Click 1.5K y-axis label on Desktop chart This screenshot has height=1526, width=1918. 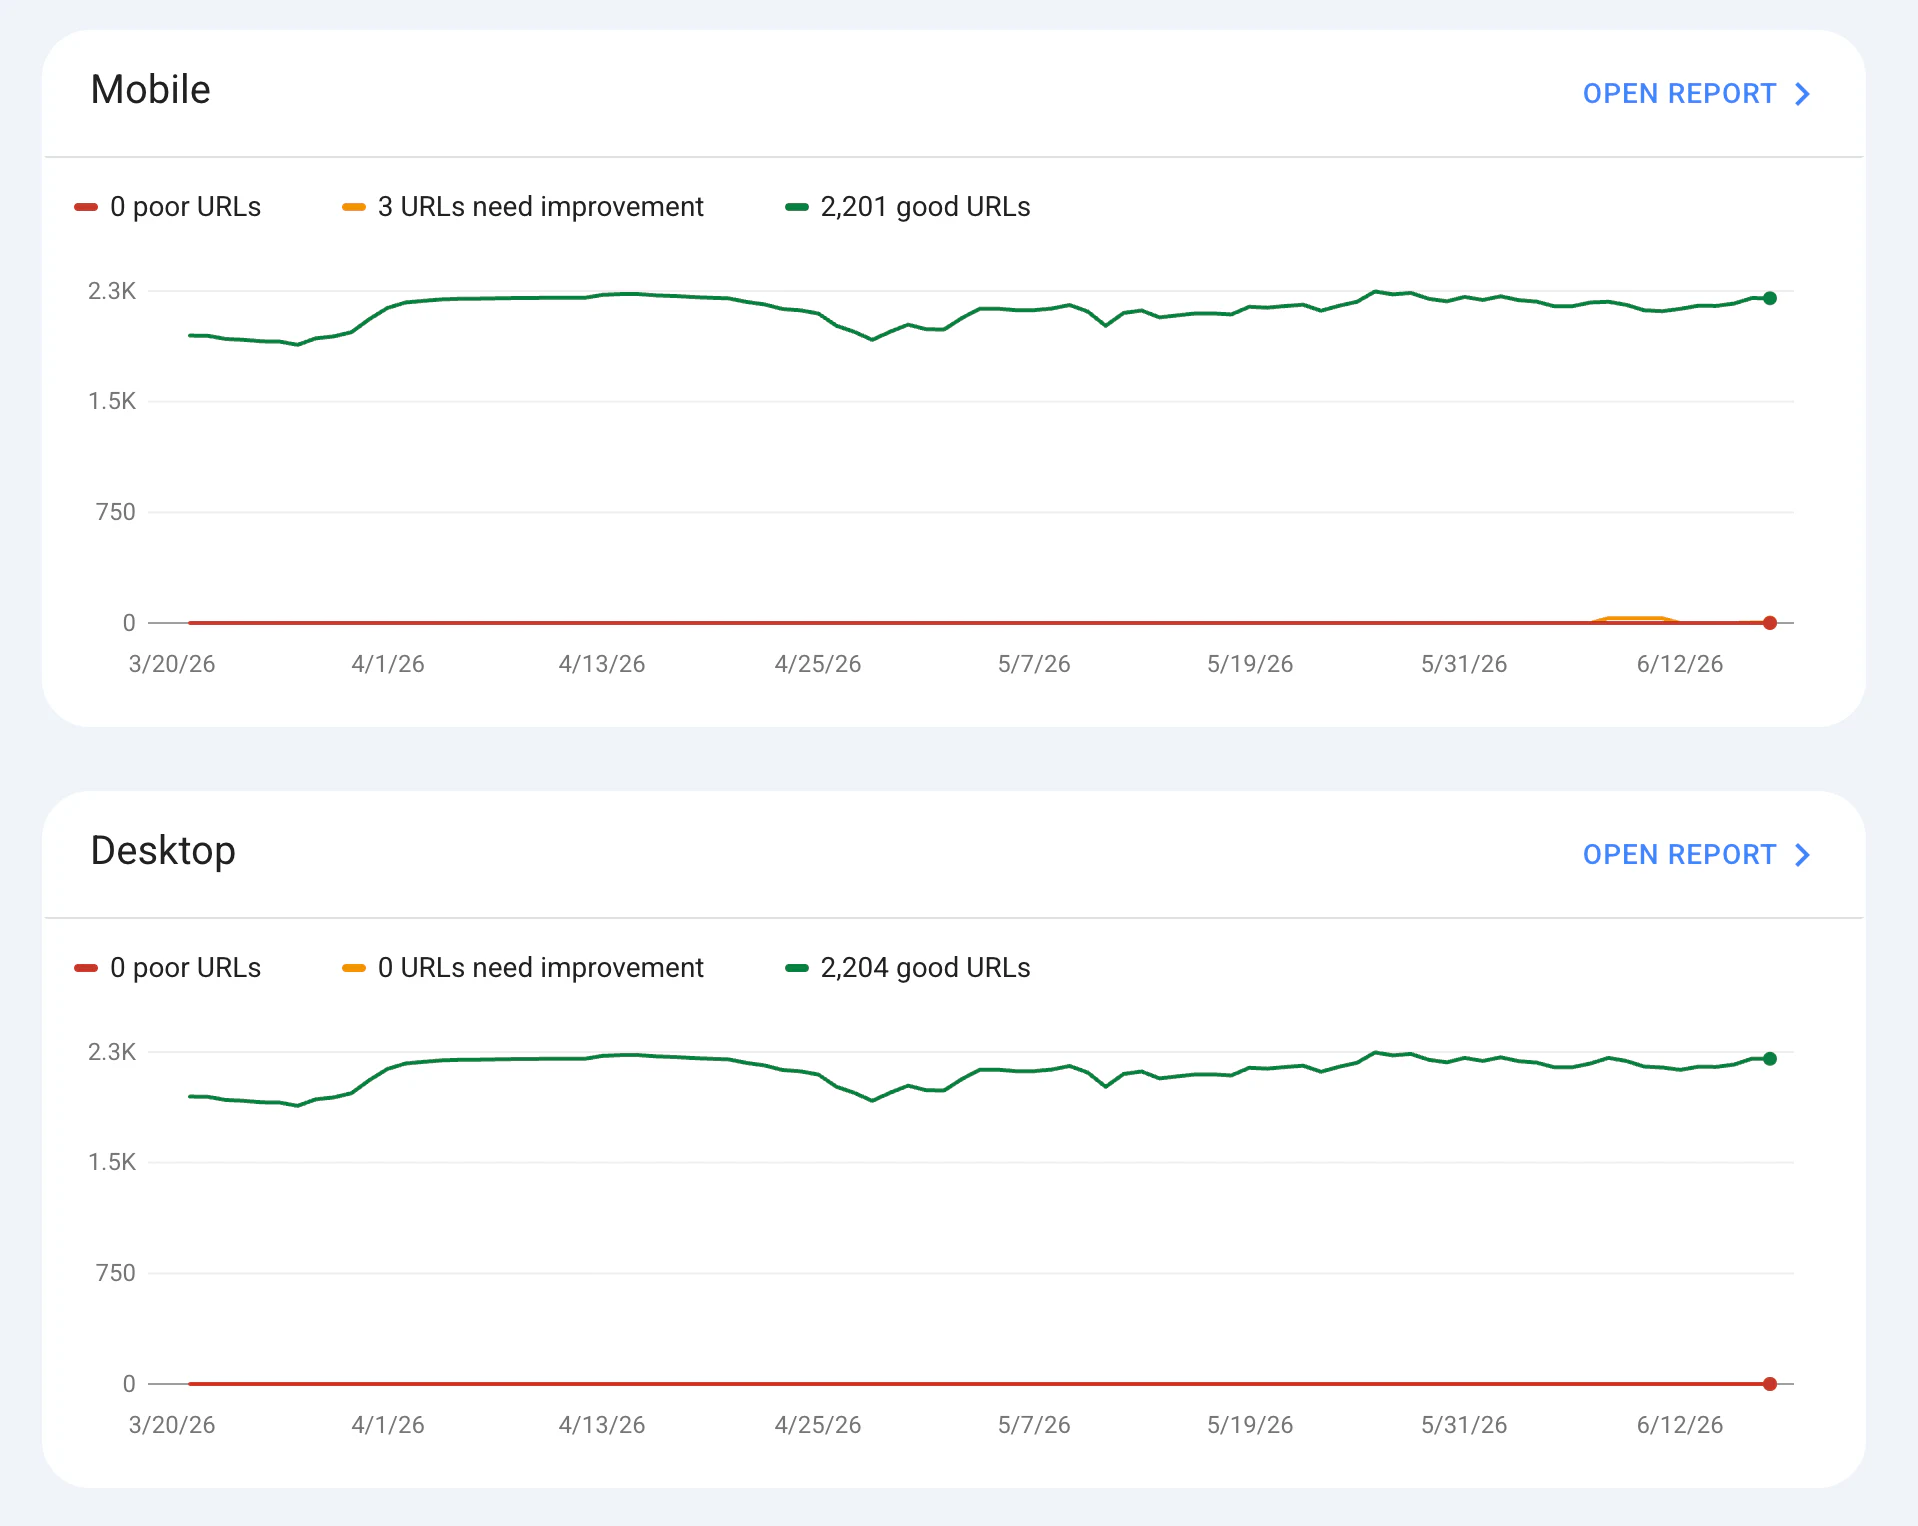112,1162
